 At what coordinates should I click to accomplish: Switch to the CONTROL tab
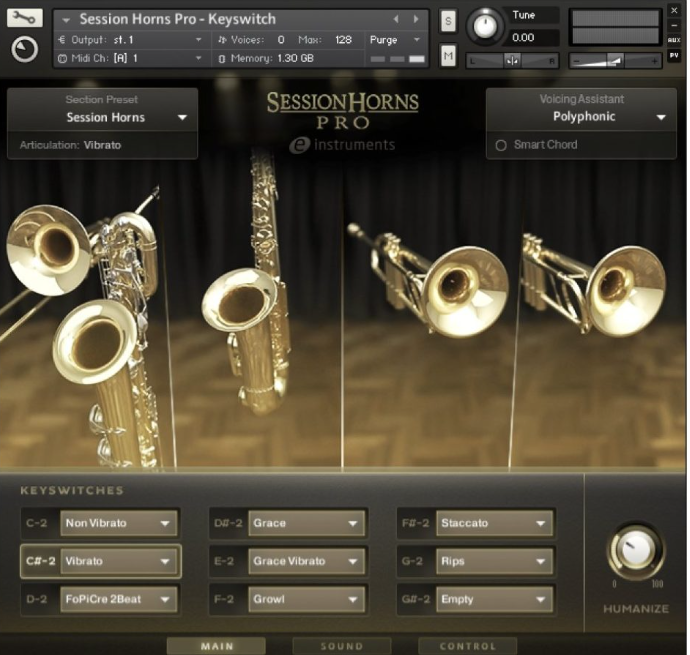pyautogui.click(x=467, y=646)
